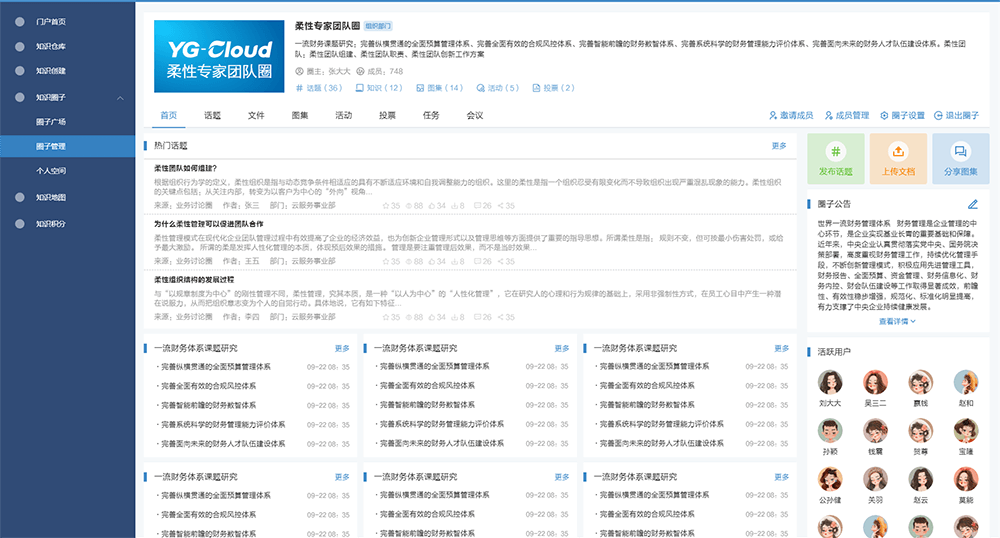
Task: Open 知识地图 from the sidebar
Action: 50,197
